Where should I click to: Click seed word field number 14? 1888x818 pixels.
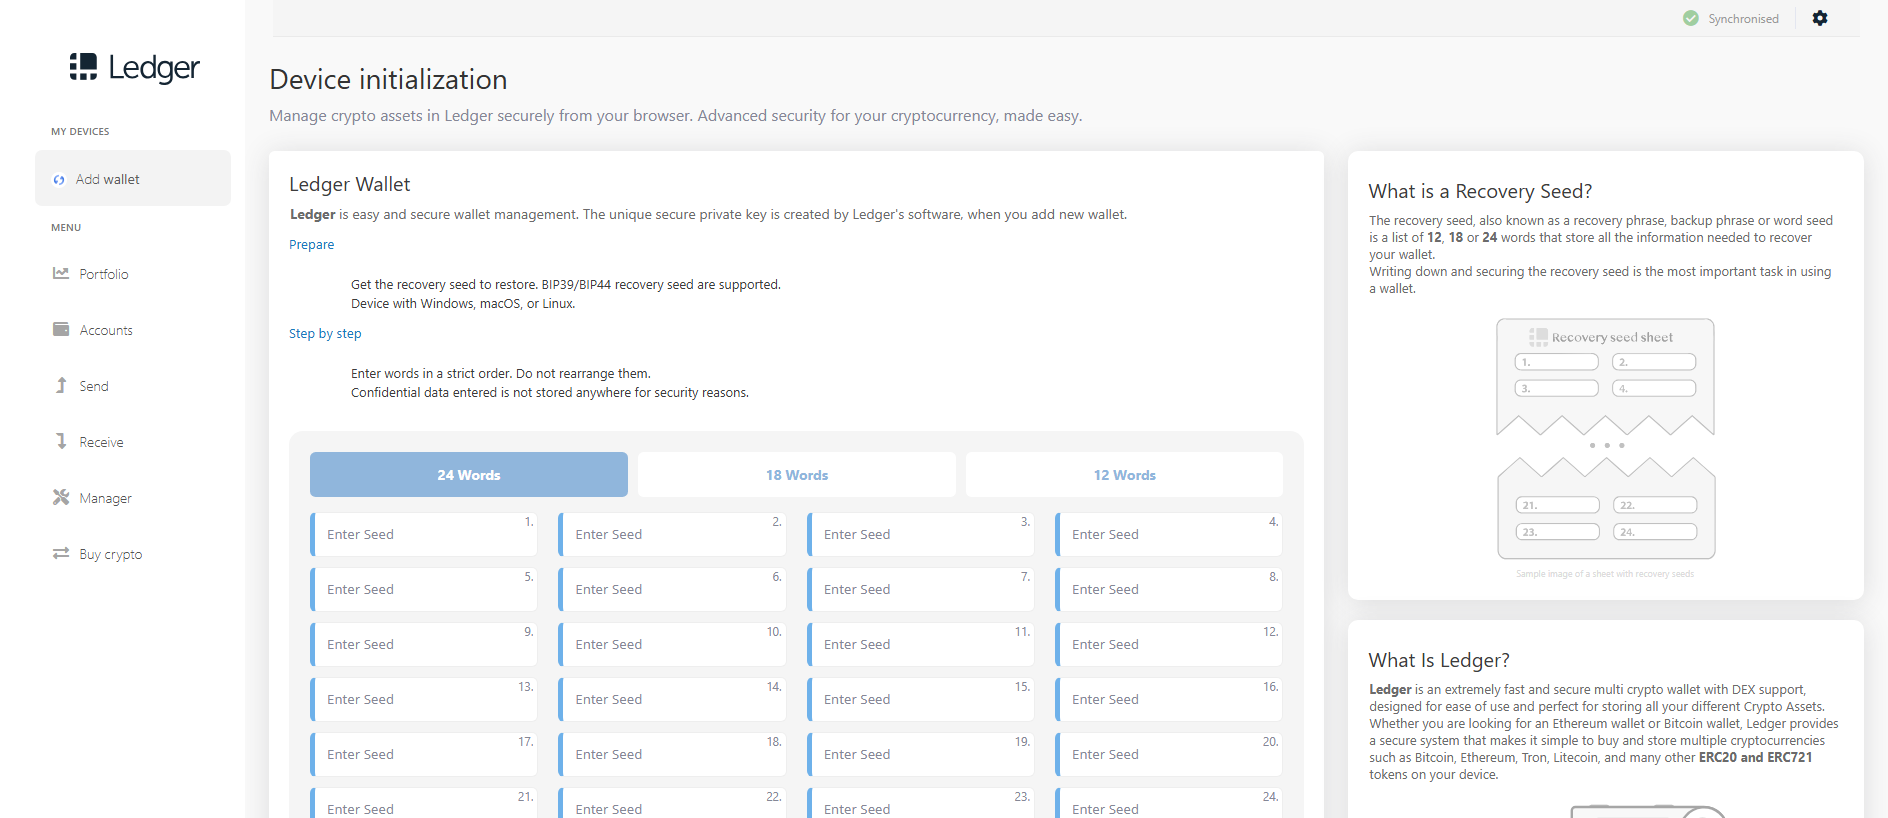(672, 699)
